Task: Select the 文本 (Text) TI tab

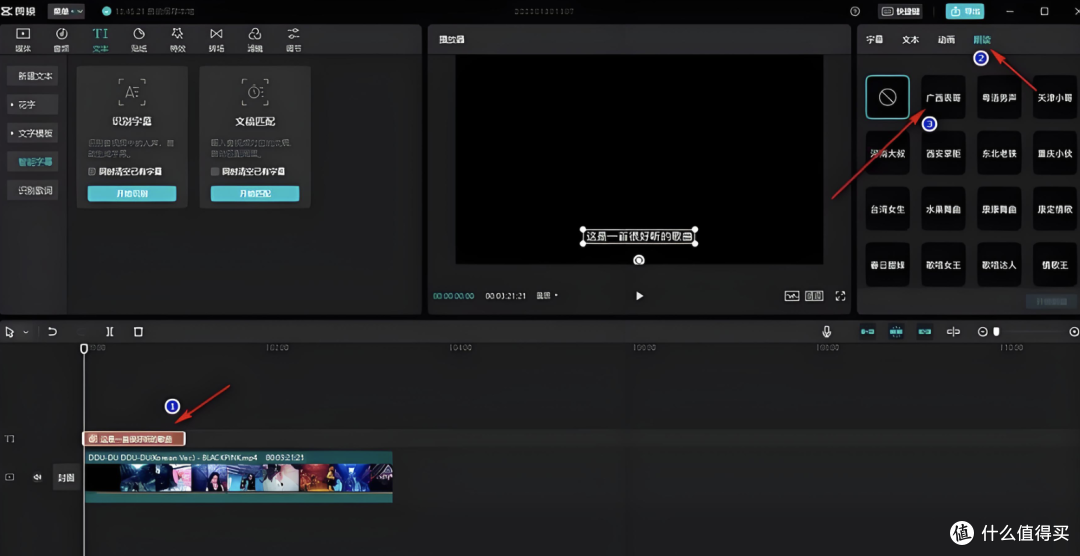Action: pyautogui.click(x=101, y=40)
